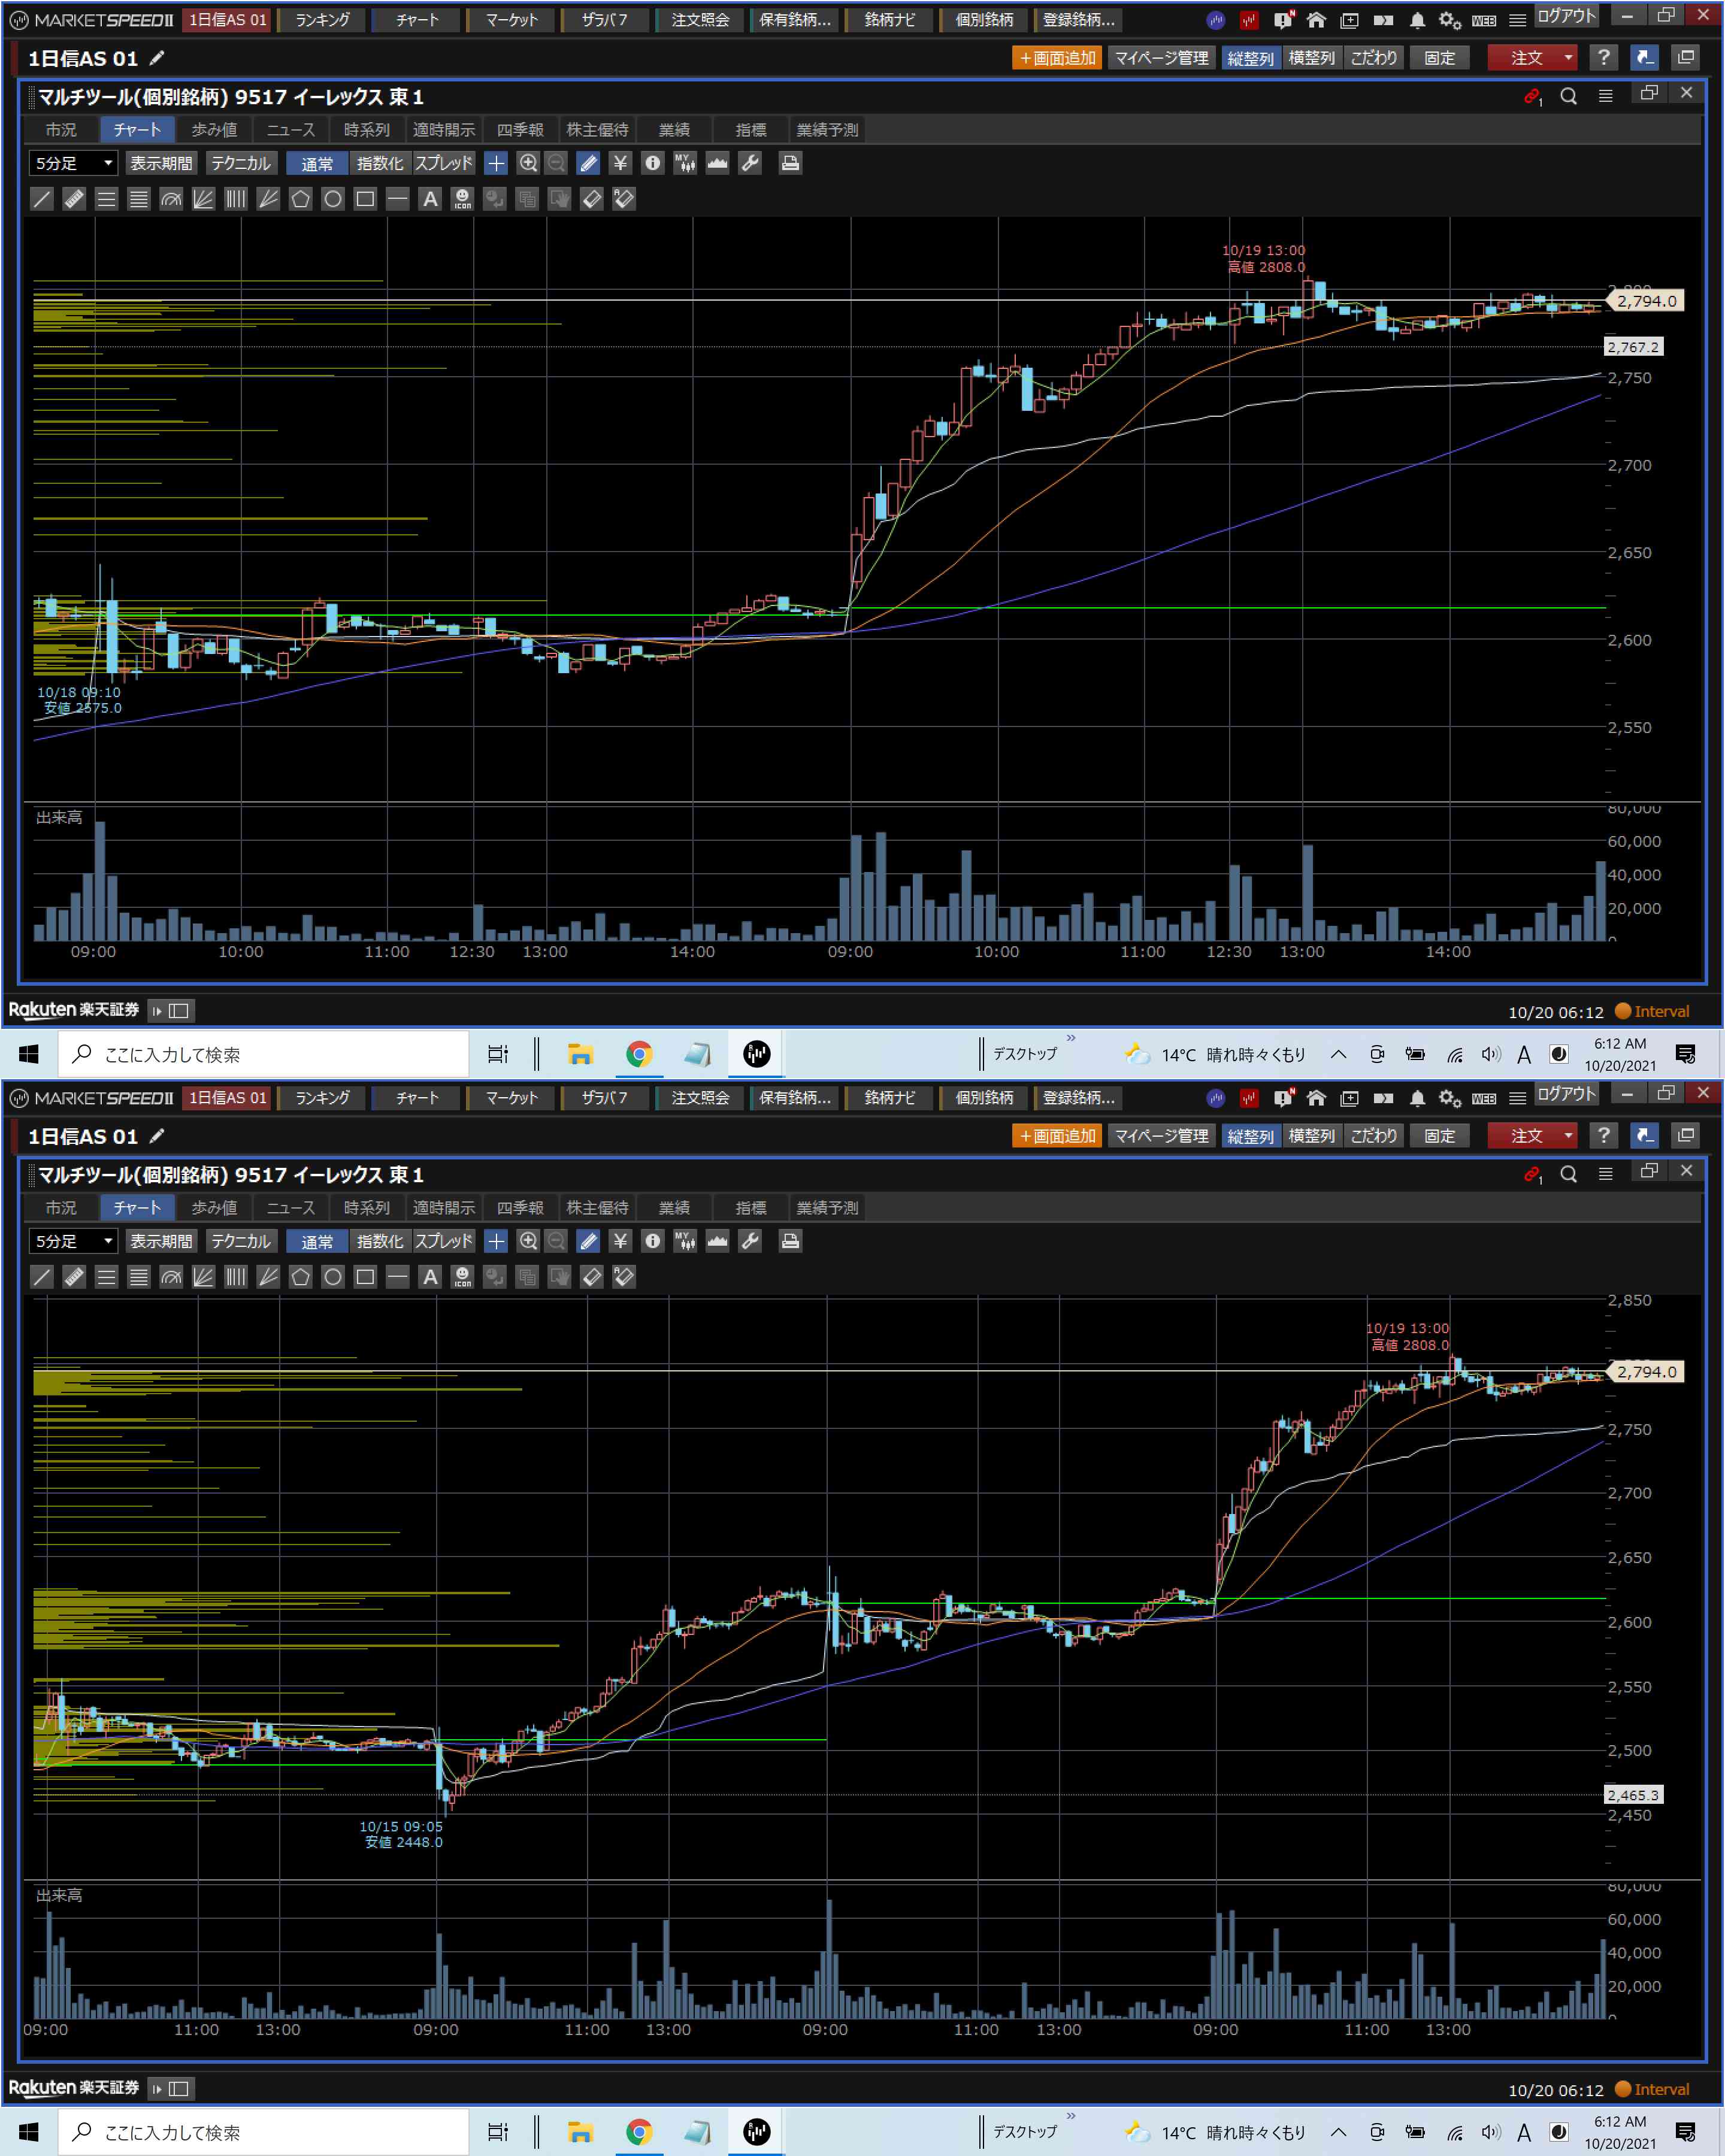Open chart settings wrench icon in lower window
Screen dimensions: 1725x2156
tap(750, 1241)
